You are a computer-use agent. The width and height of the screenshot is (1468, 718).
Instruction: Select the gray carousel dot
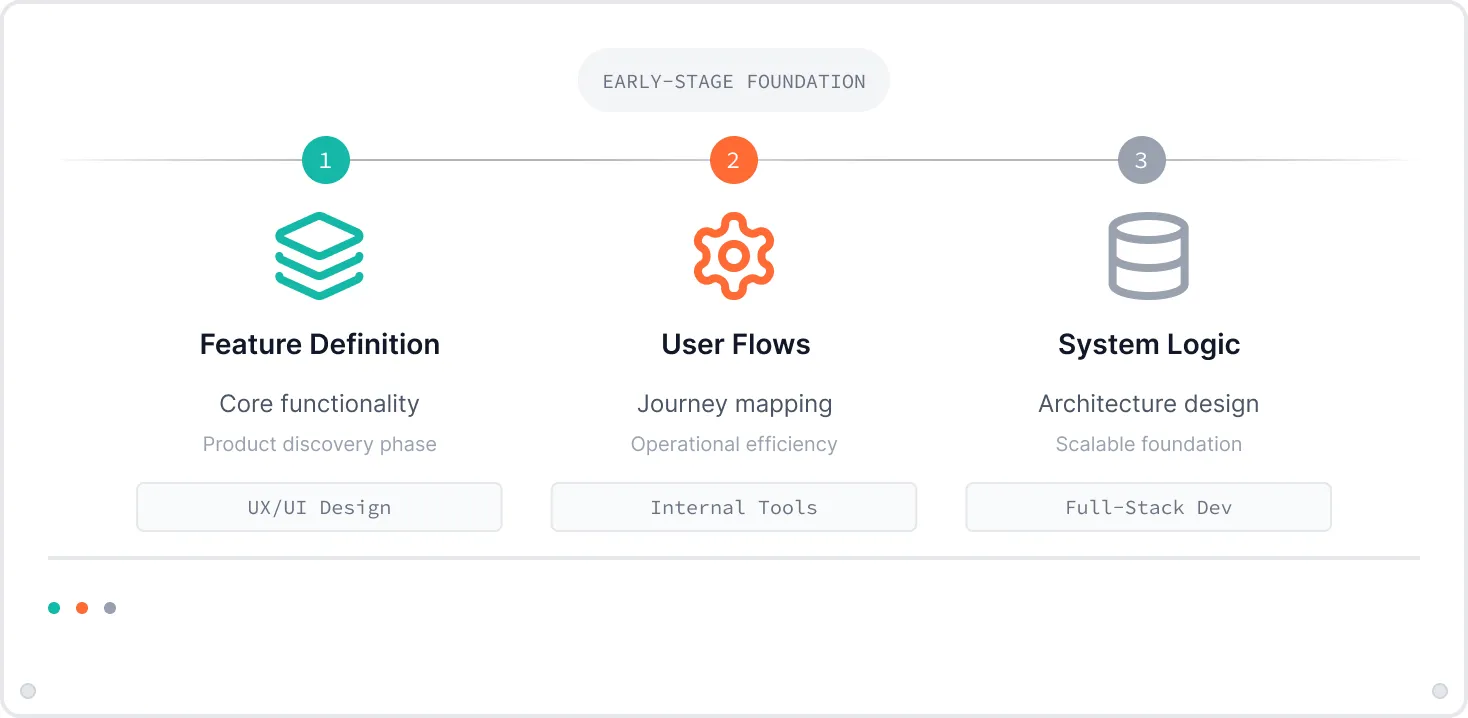[110, 607]
